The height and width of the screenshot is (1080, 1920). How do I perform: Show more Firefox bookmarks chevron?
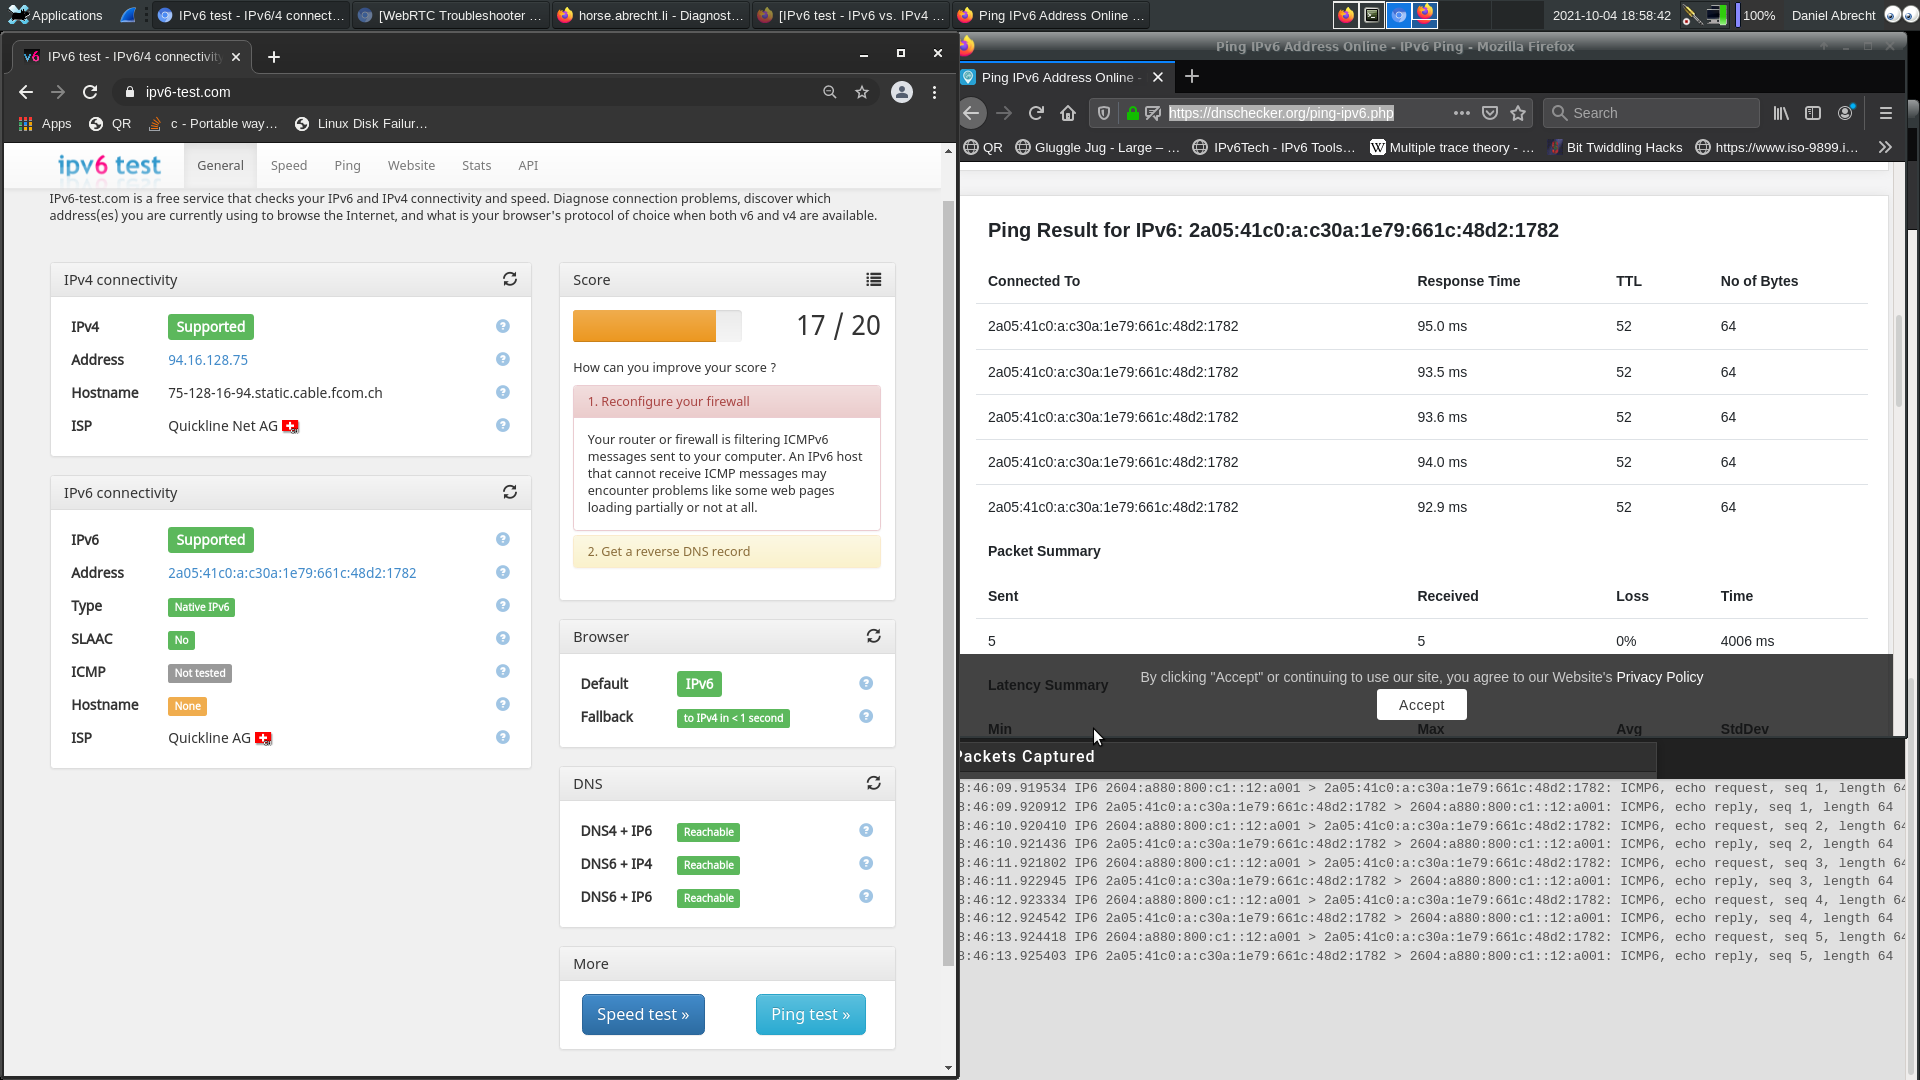pyautogui.click(x=1885, y=147)
